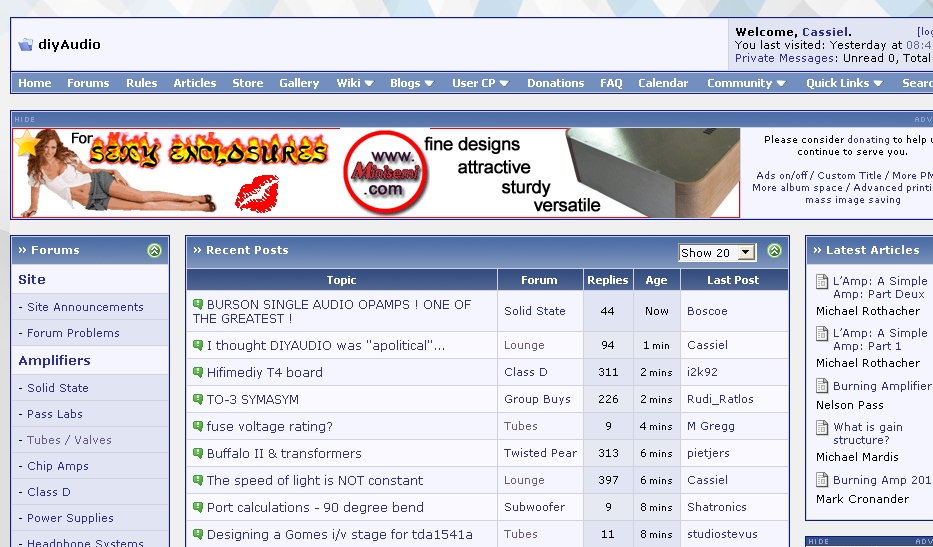933x547 pixels.
Task: View last poster Rudi_Ratlos
Action: click(x=720, y=399)
